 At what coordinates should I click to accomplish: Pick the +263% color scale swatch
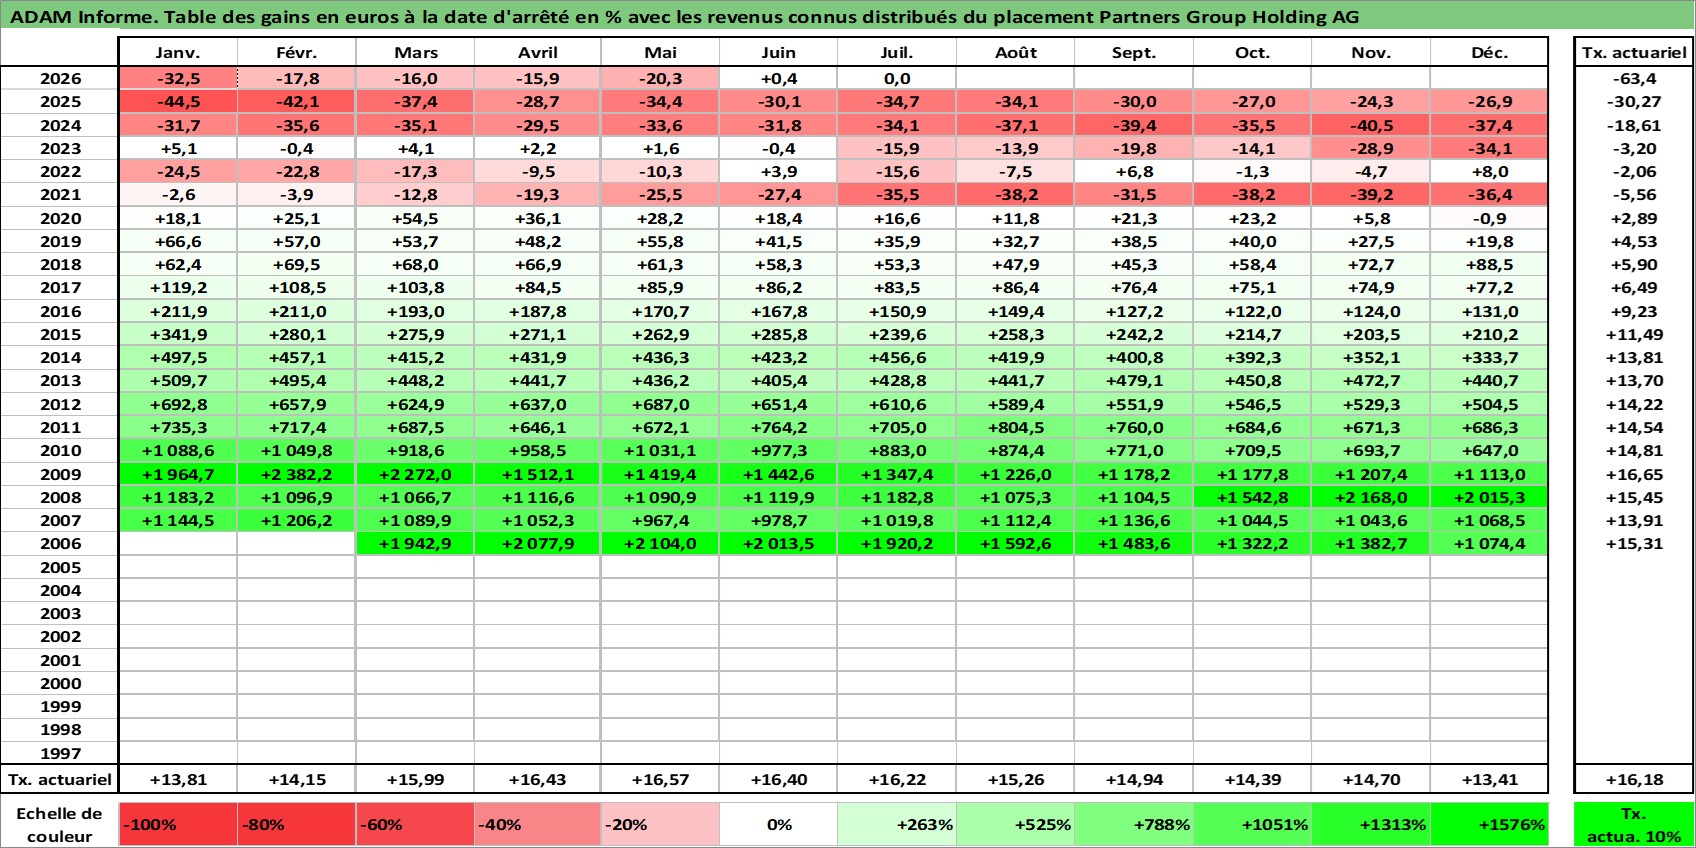pos(897,825)
